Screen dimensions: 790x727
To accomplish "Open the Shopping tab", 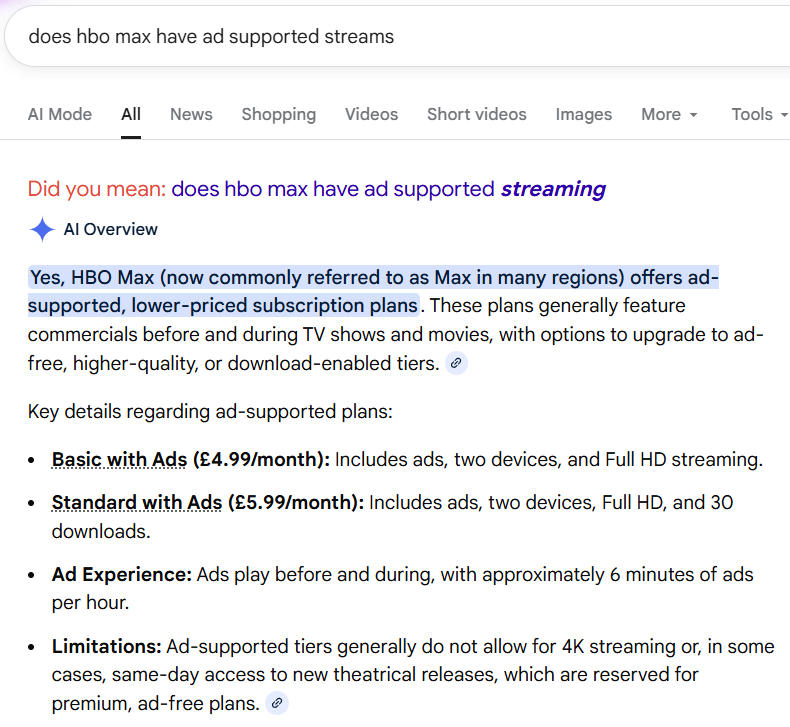I will 279,114.
